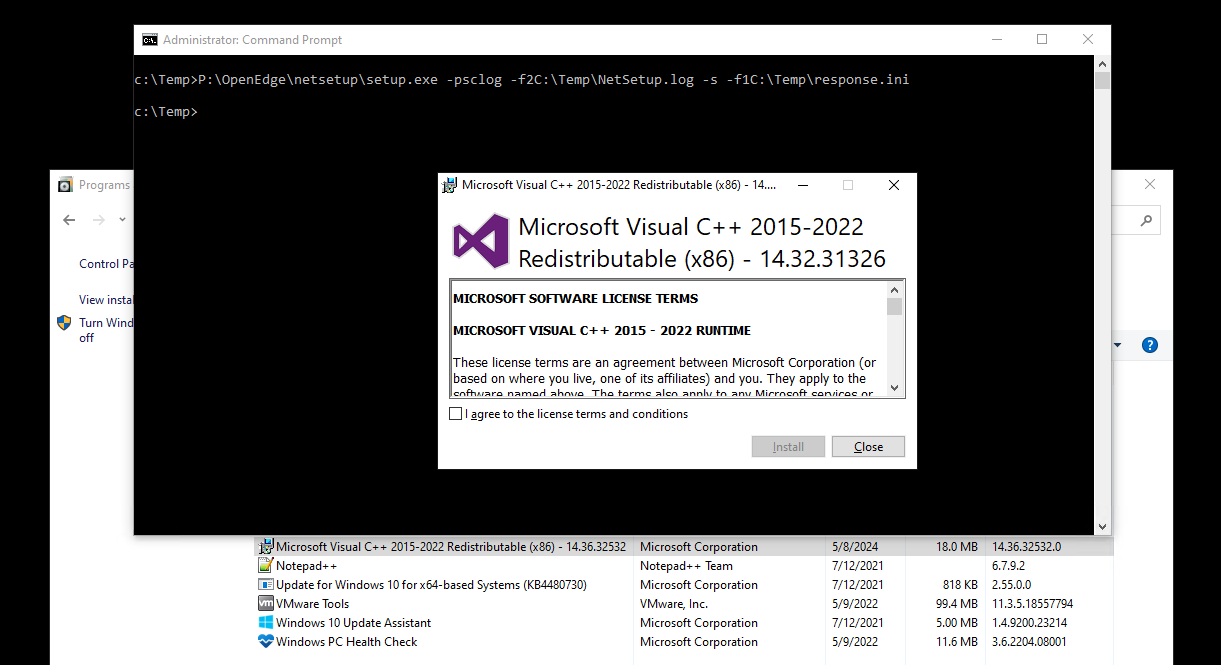Click Visual Studio logo in installer dialog
The height and width of the screenshot is (665, 1221).
click(481, 242)
